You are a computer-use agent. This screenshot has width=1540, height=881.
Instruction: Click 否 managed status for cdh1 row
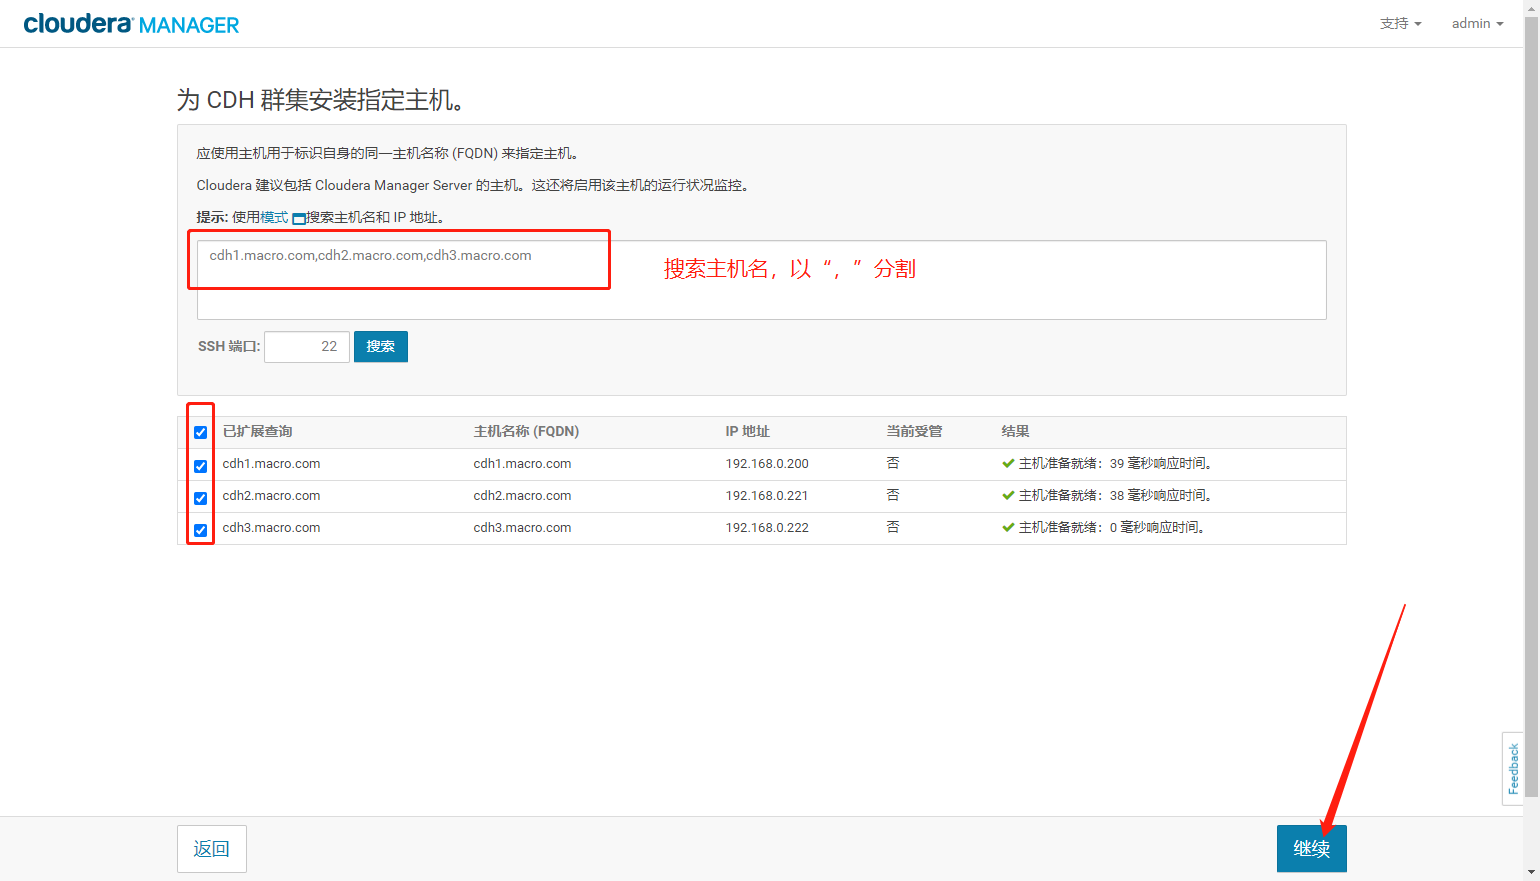coord(893,463)
